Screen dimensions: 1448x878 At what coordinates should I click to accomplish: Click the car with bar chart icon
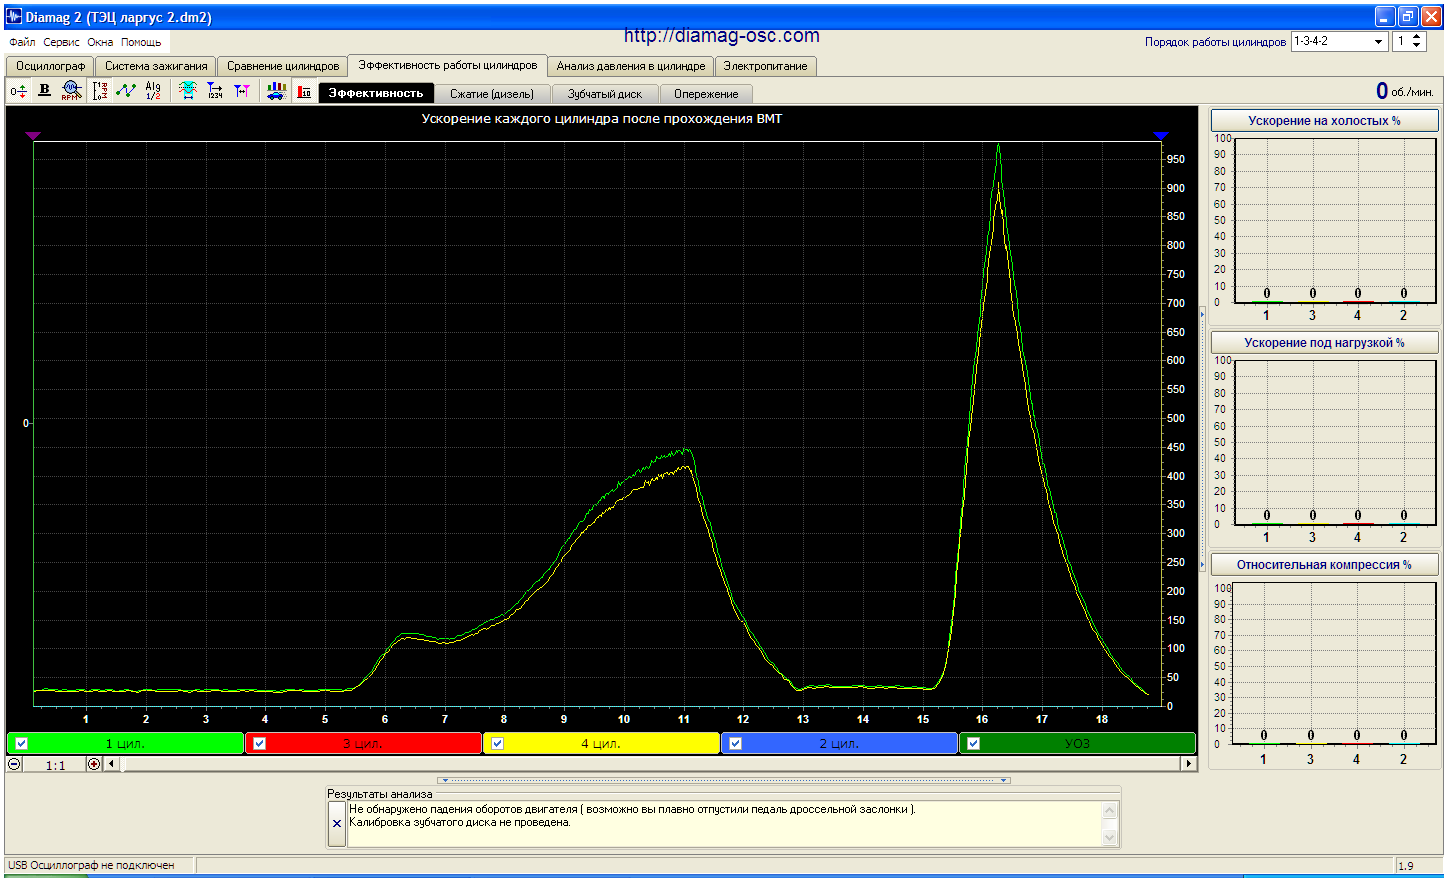pos(277,91)
